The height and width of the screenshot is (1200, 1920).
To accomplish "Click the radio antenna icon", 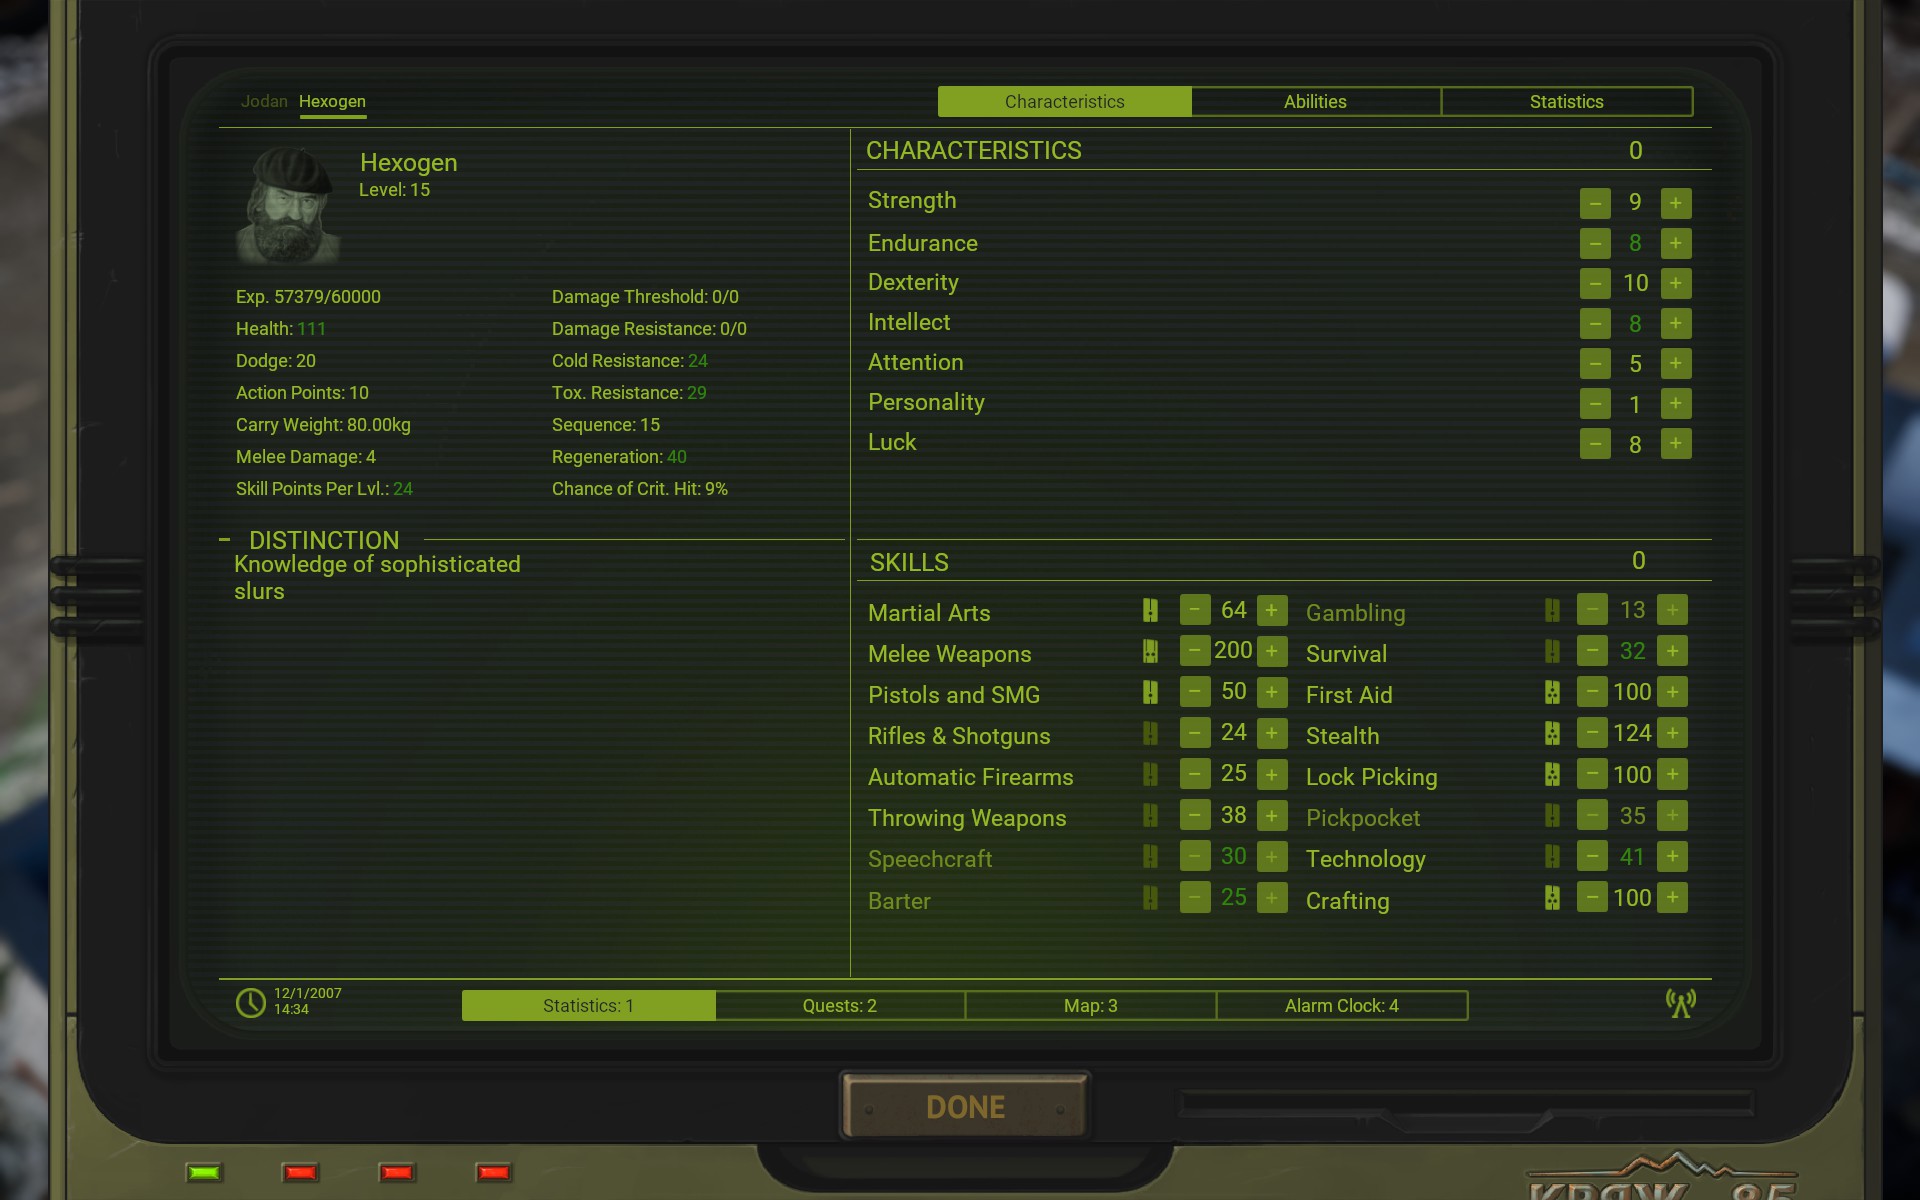I will click(x=1680, y=1003).
